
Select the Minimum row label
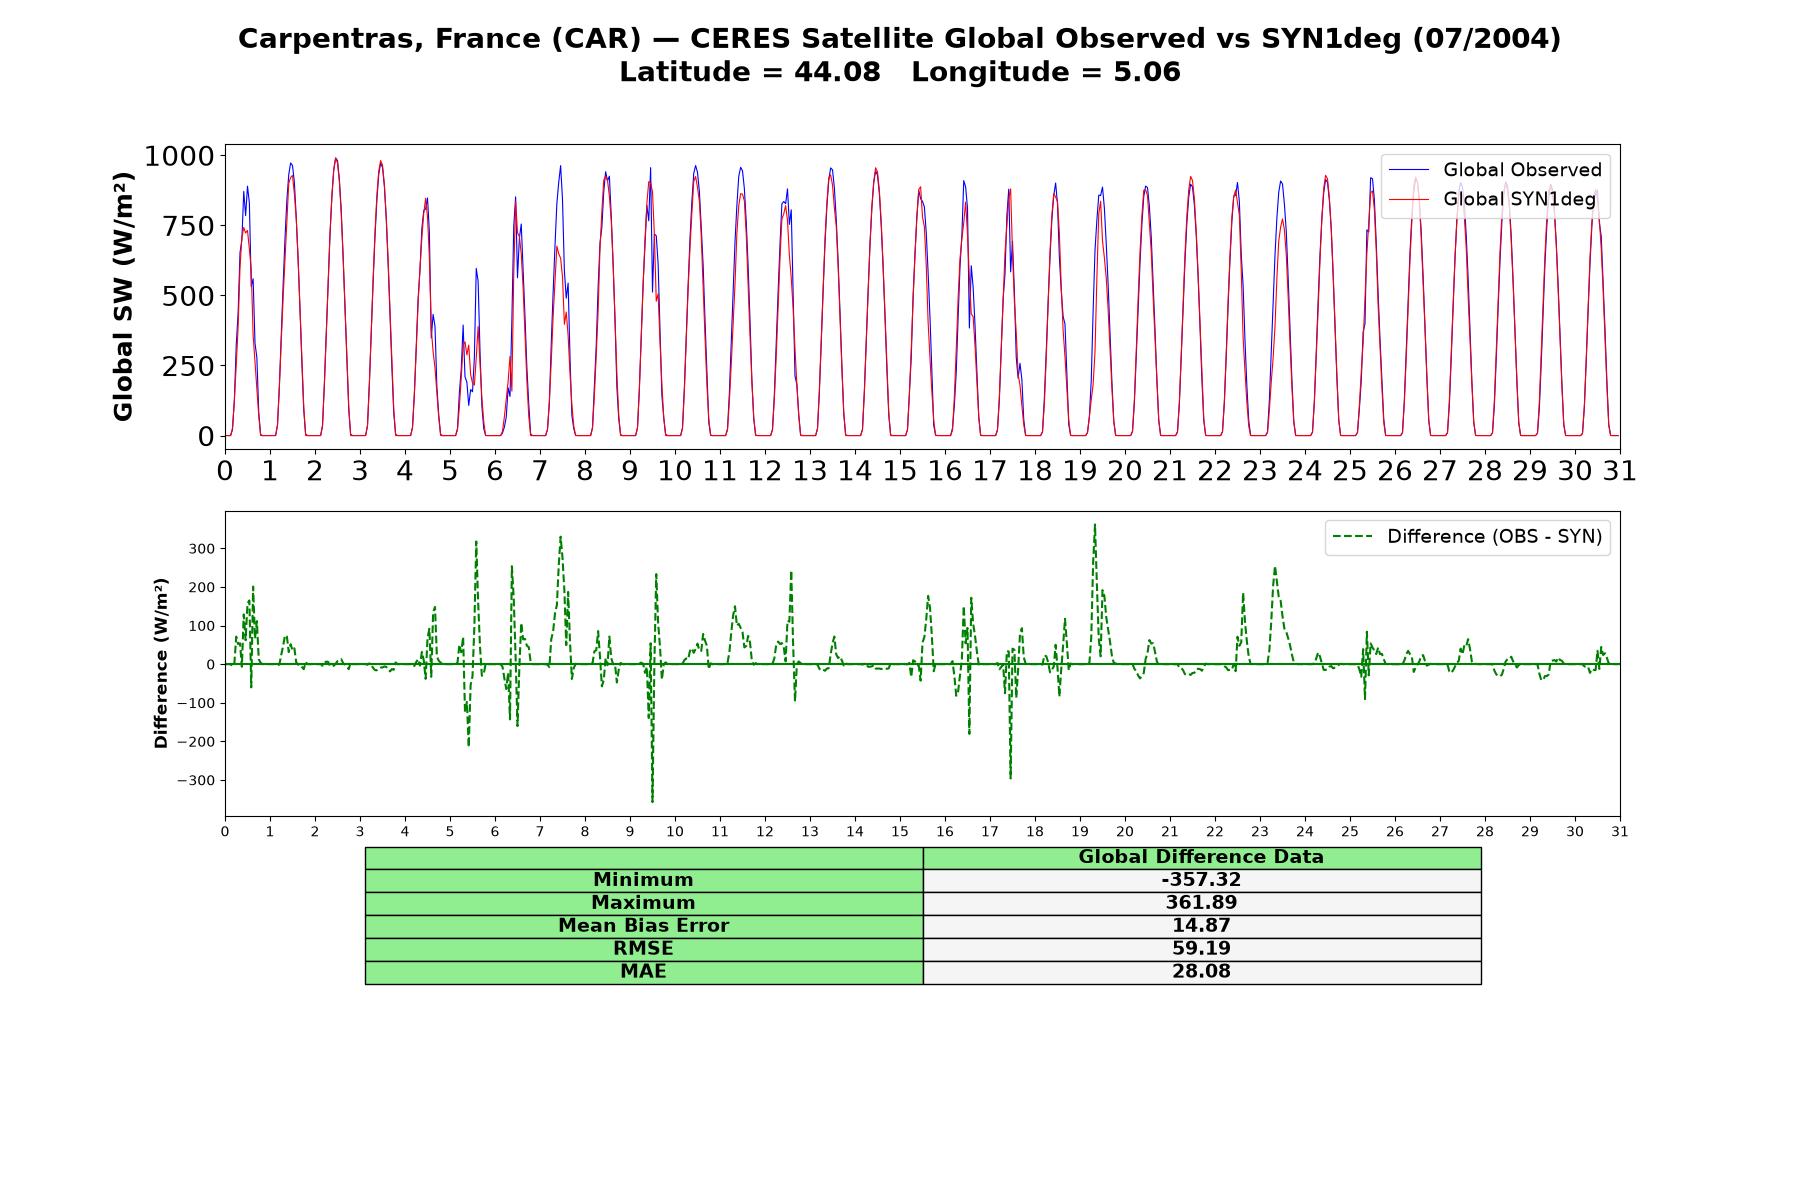[643, 880]
